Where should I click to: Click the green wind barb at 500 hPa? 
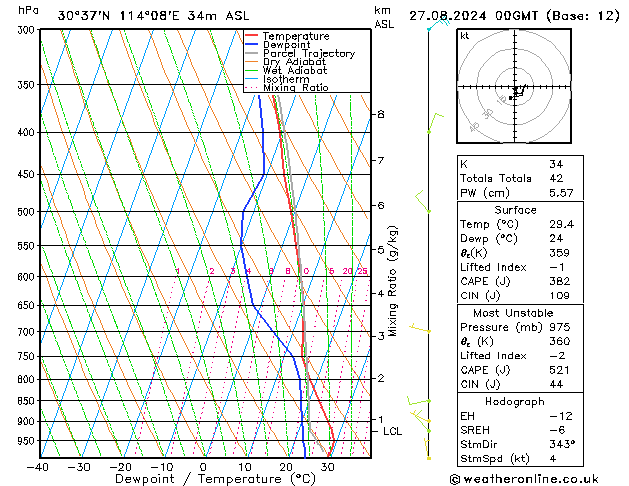423,202
